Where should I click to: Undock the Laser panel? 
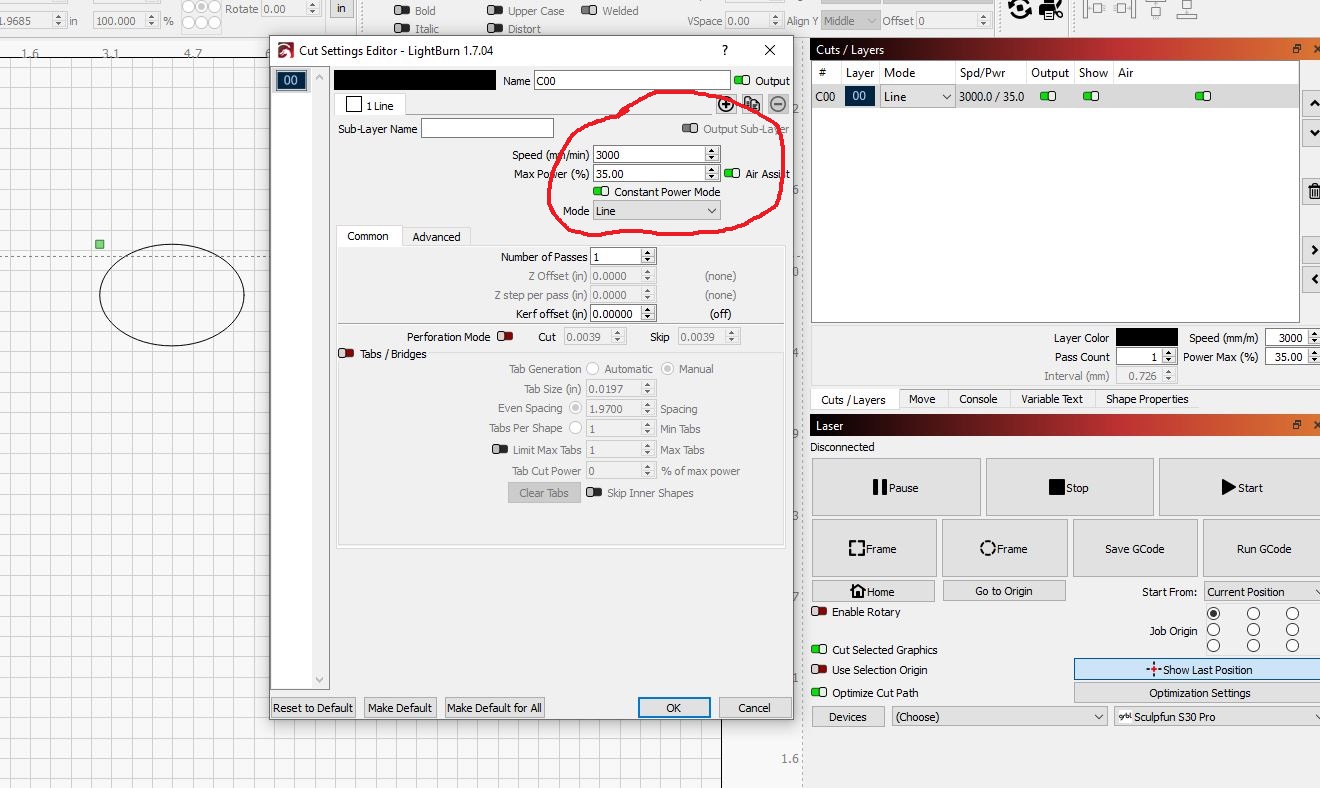pyautogui.click(x=1297, y=425)
